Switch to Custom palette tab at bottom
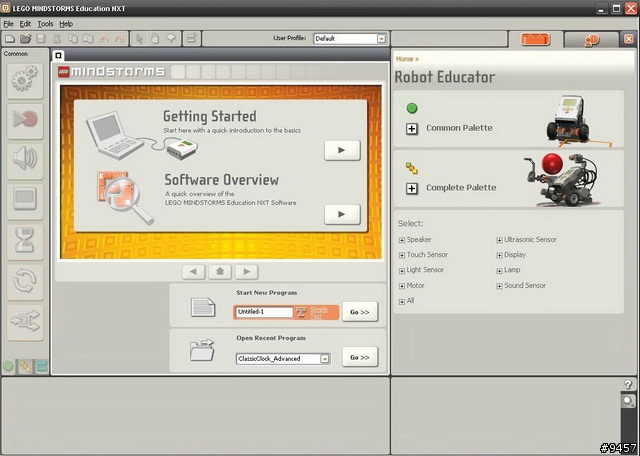Screen dimensions: 640x456 [42, 366]
